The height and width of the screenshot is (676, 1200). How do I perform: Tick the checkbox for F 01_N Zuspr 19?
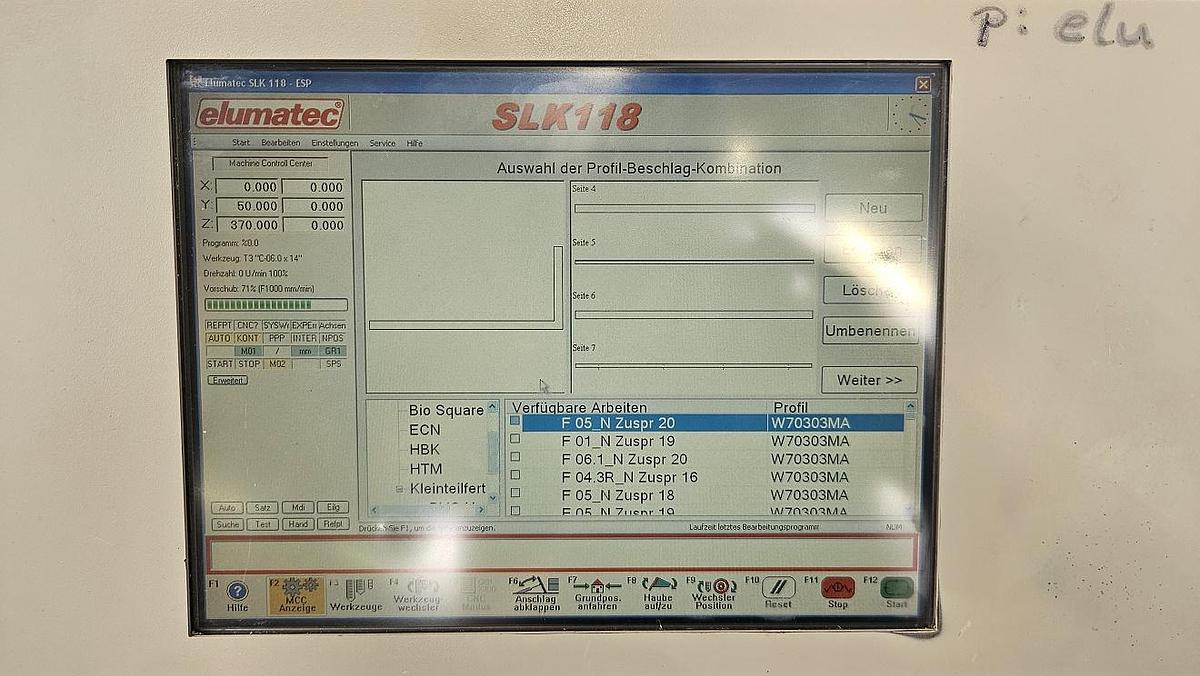coord(515,440)
